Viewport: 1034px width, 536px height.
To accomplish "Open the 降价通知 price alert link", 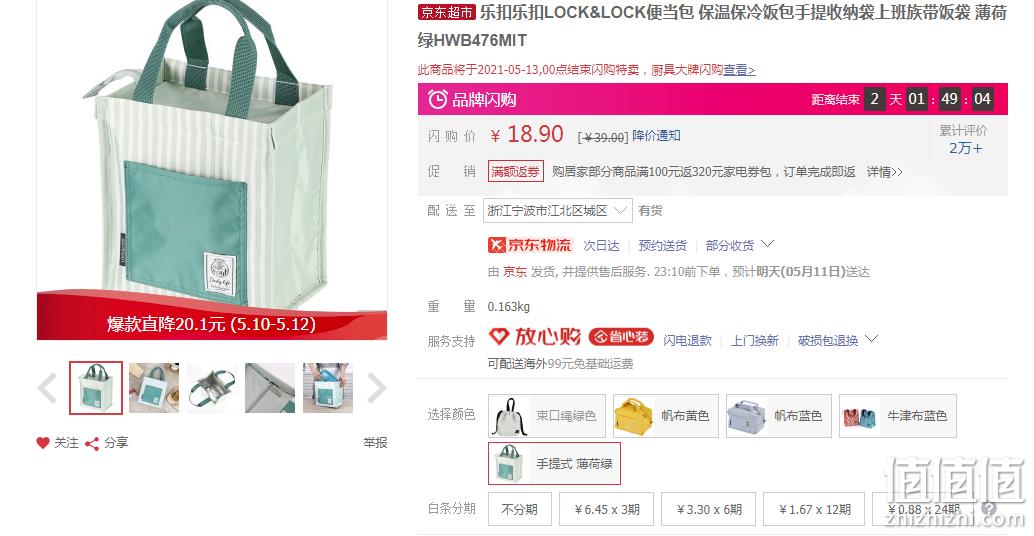I will pos(656,136).
